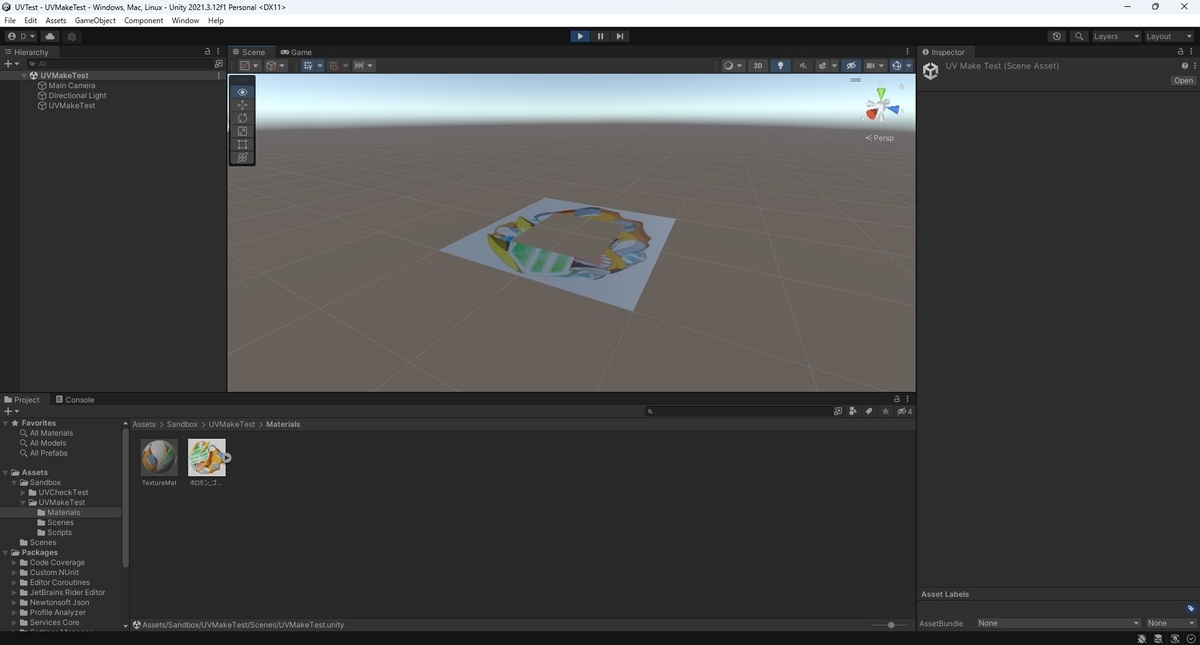Viewport: 1200px width, 645px height.
Task: Click the collaboration cloud icon near top left
Action: (x=49, y=36)
